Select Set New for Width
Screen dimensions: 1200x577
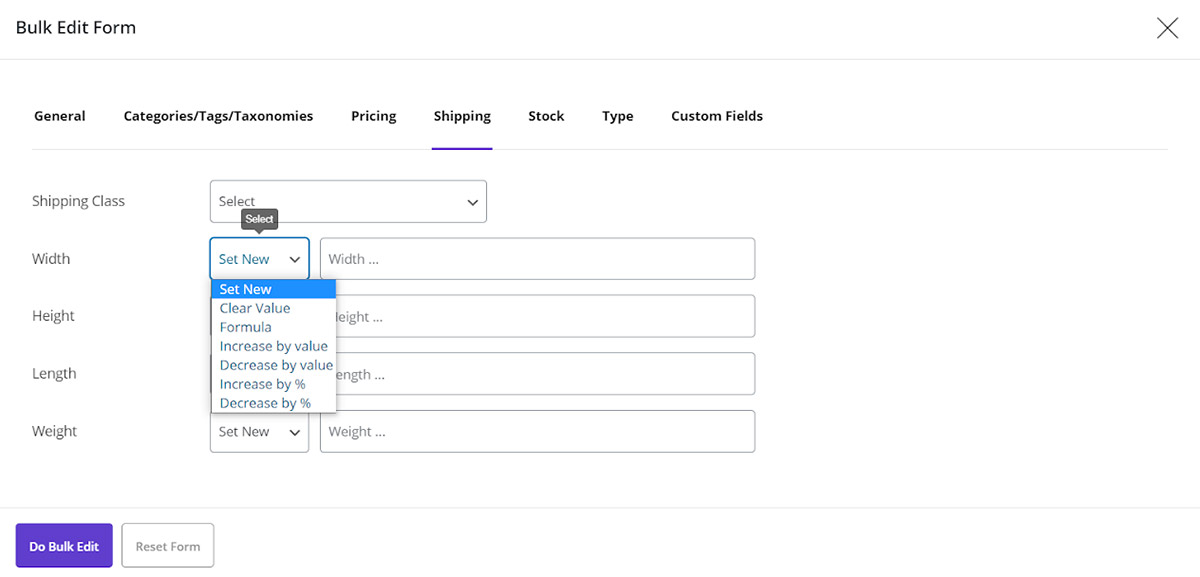pyautogui.click(x=245, y=289)
